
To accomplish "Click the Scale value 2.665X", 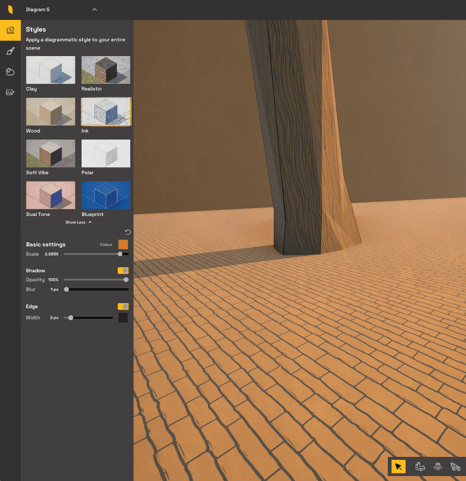I will click(51, 254).
